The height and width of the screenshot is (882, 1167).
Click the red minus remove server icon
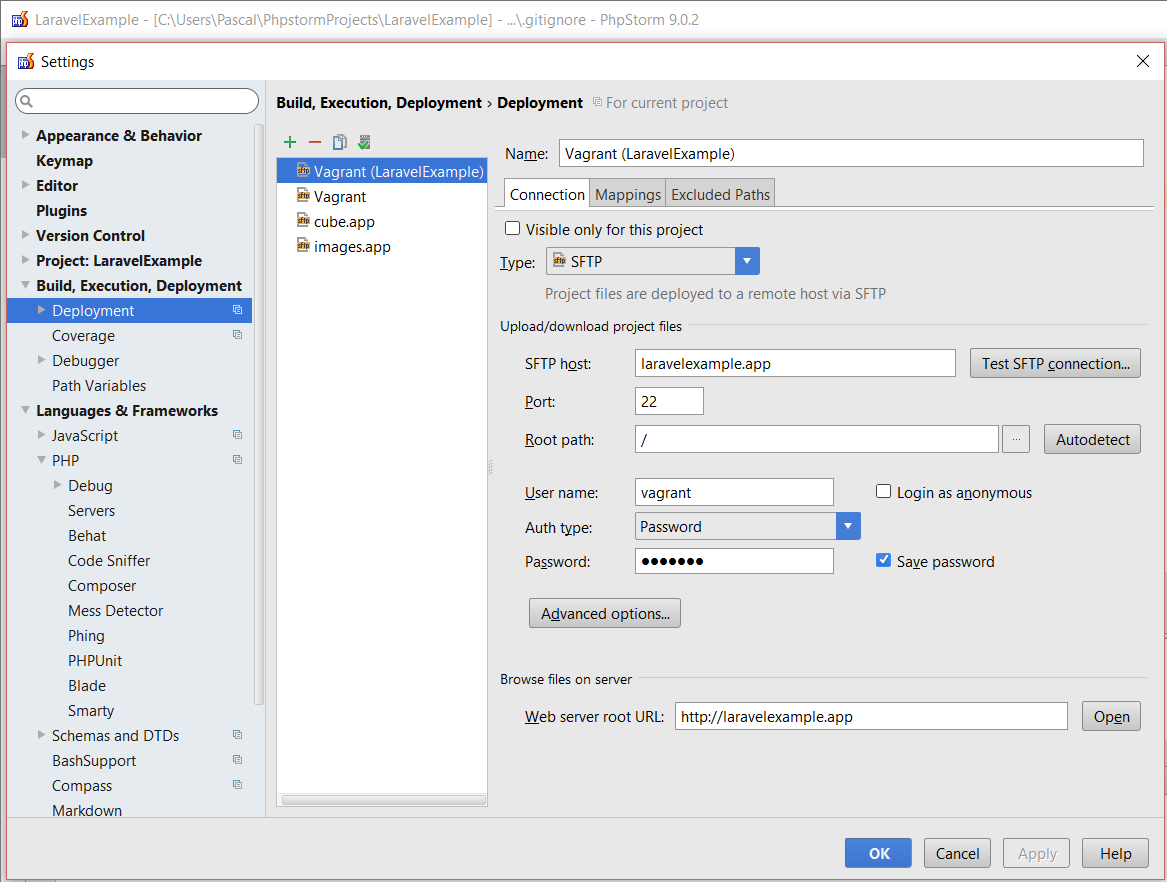pos(315,143)
